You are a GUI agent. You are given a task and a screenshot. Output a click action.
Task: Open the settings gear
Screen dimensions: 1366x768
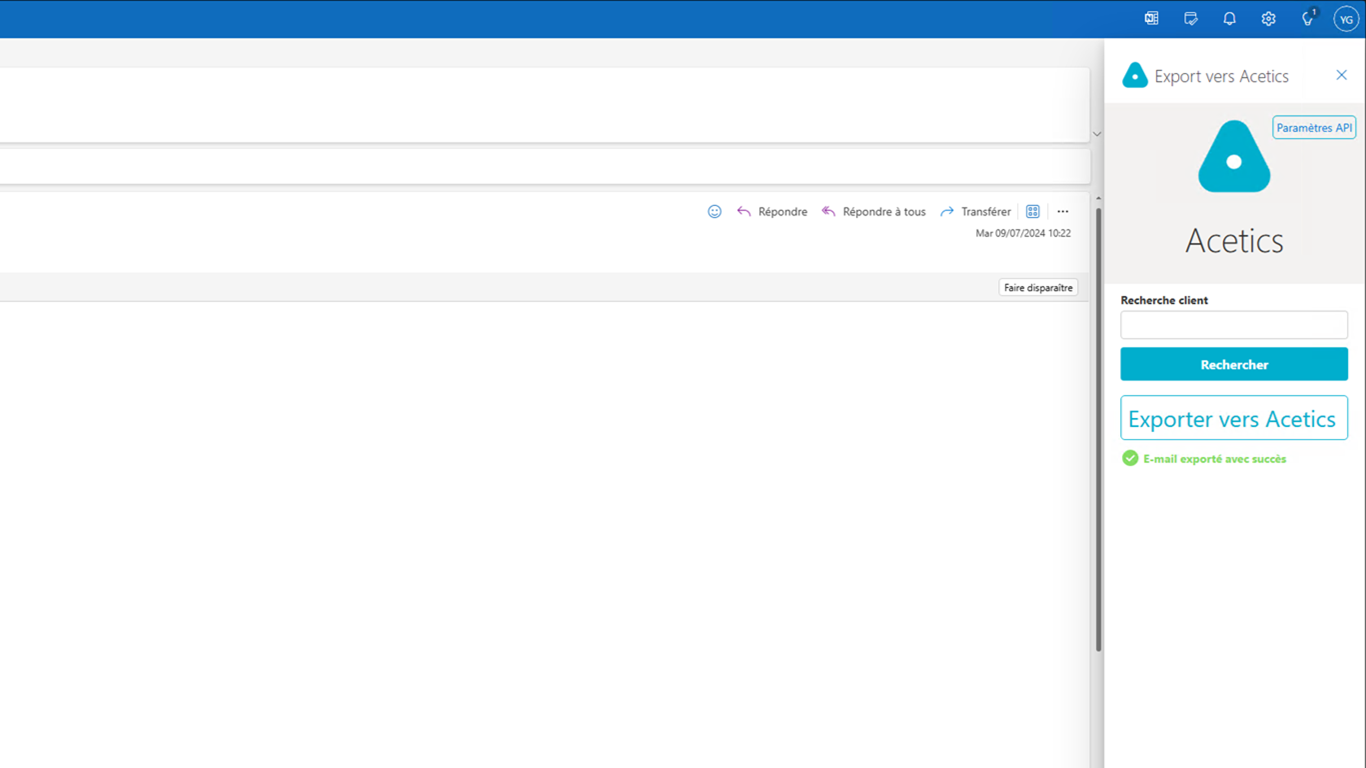coord(1269,19)
